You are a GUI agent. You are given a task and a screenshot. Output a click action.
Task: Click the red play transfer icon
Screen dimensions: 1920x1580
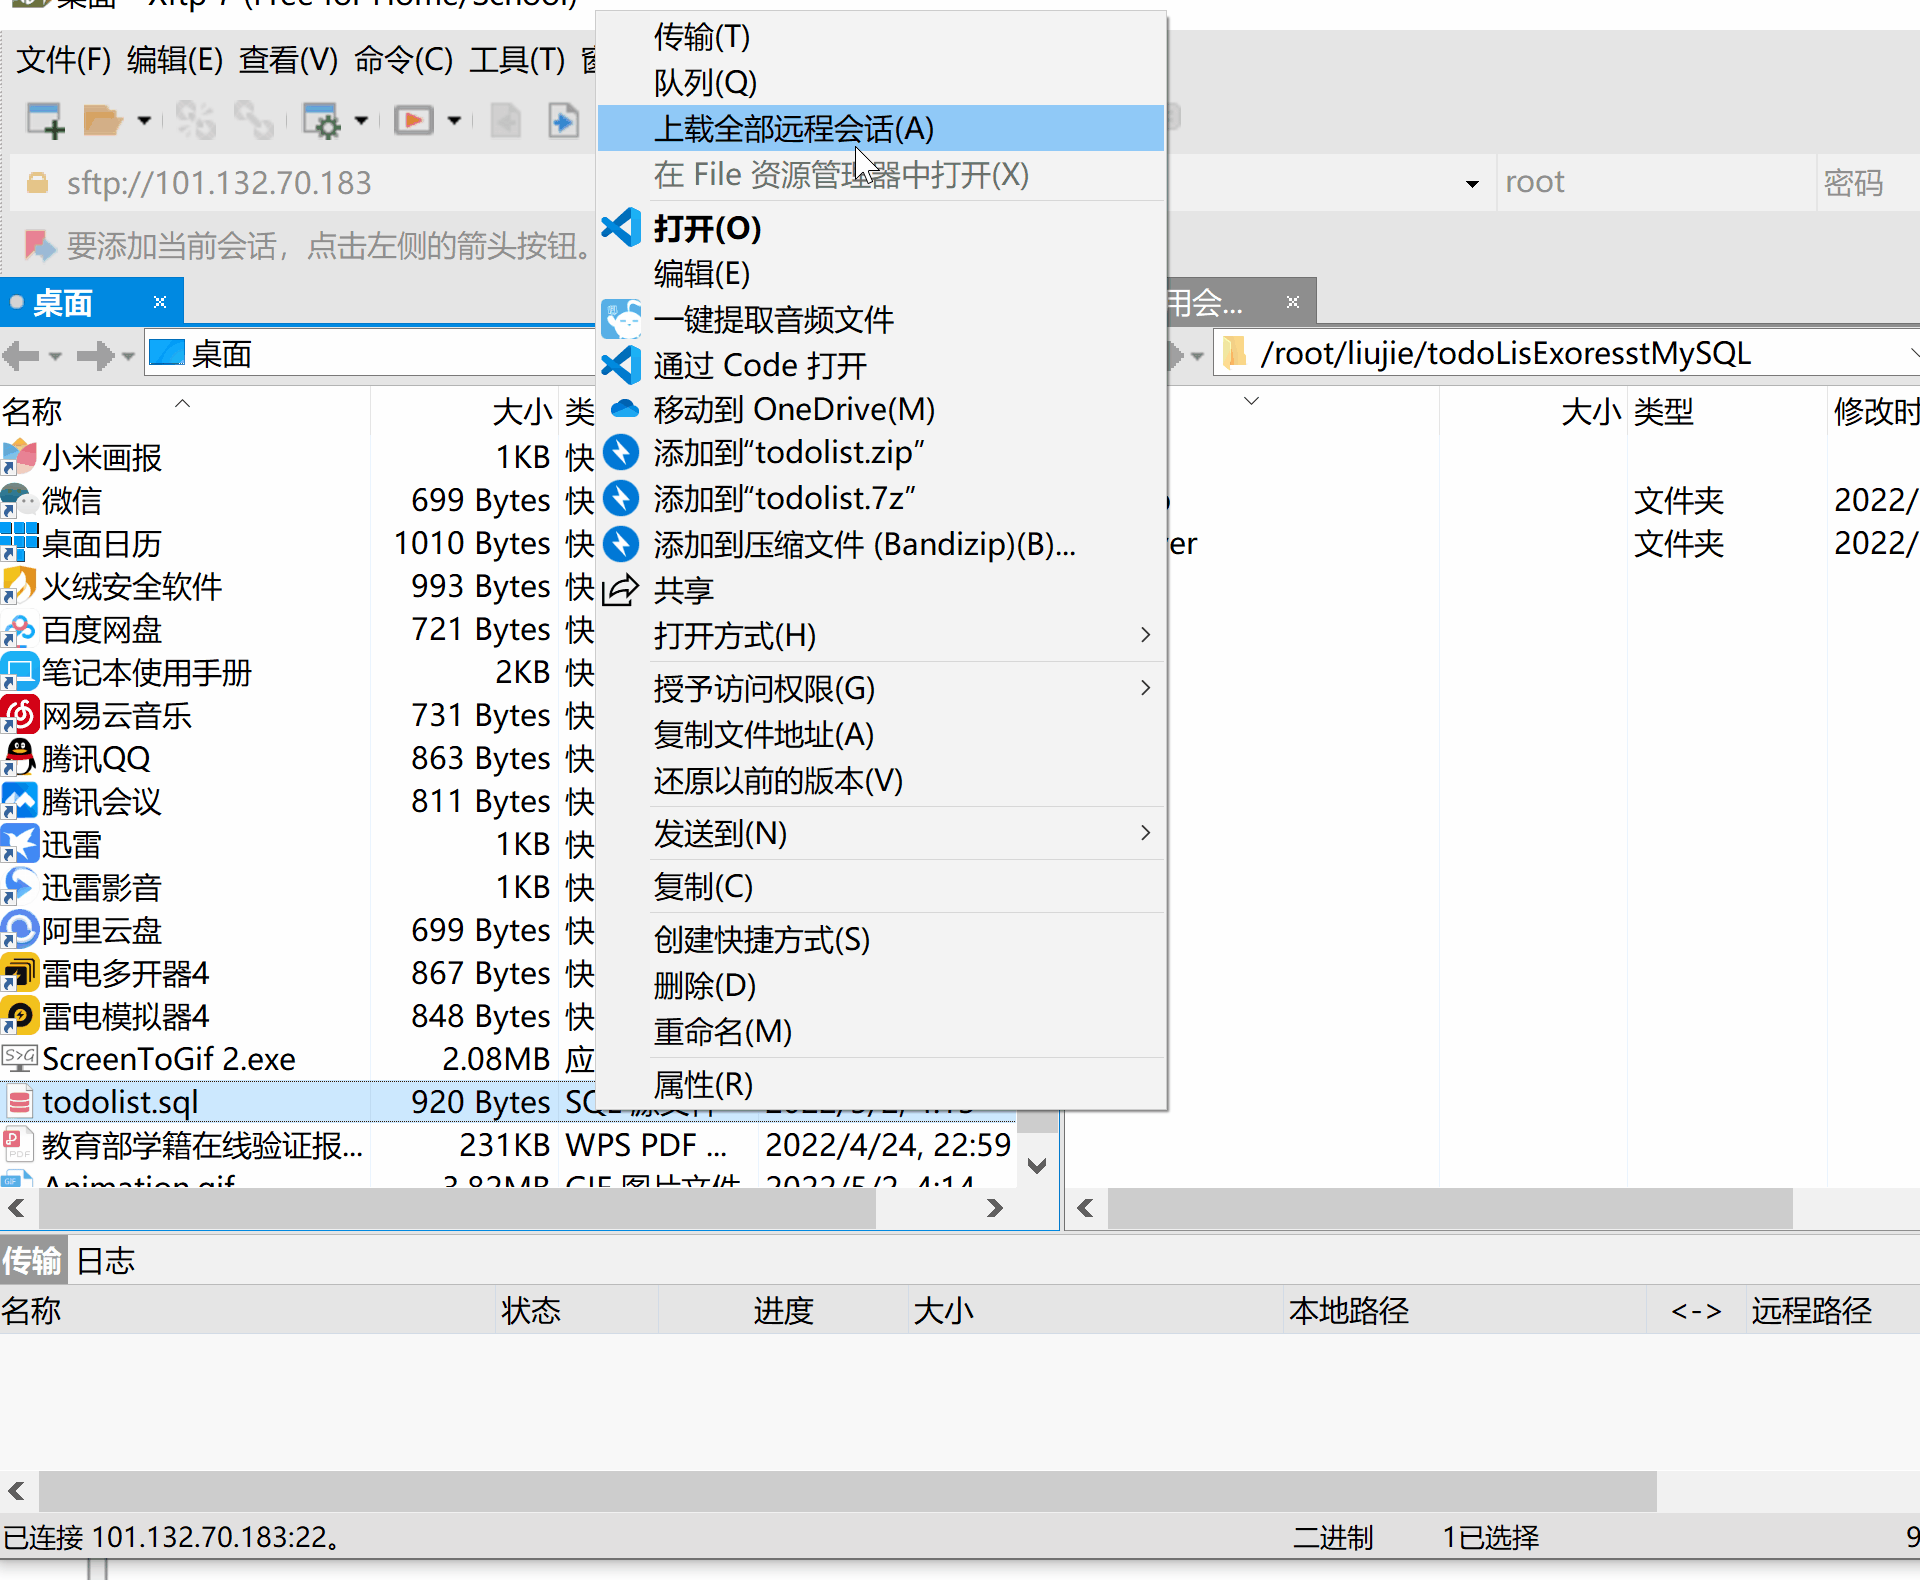[x=413, y=121]
